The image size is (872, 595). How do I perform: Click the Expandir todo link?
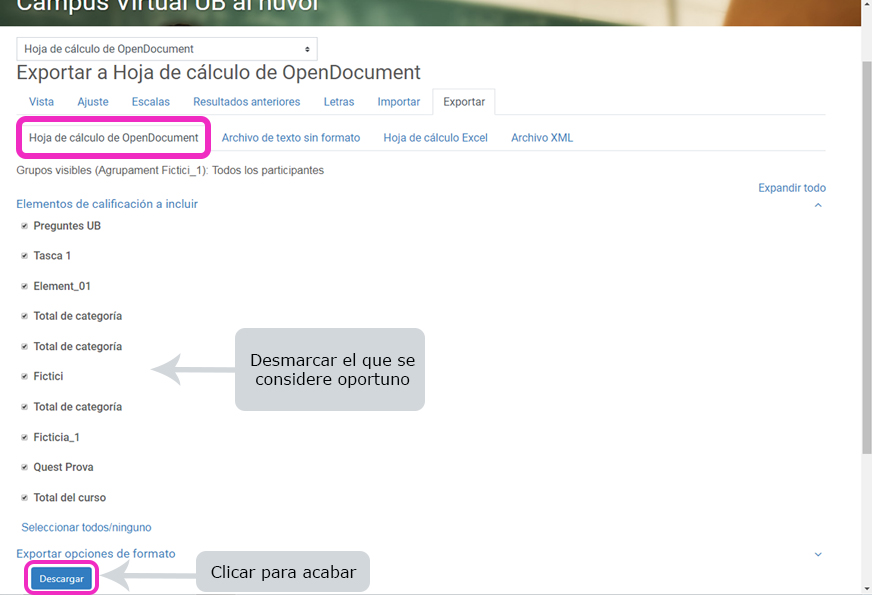point(791,188)
